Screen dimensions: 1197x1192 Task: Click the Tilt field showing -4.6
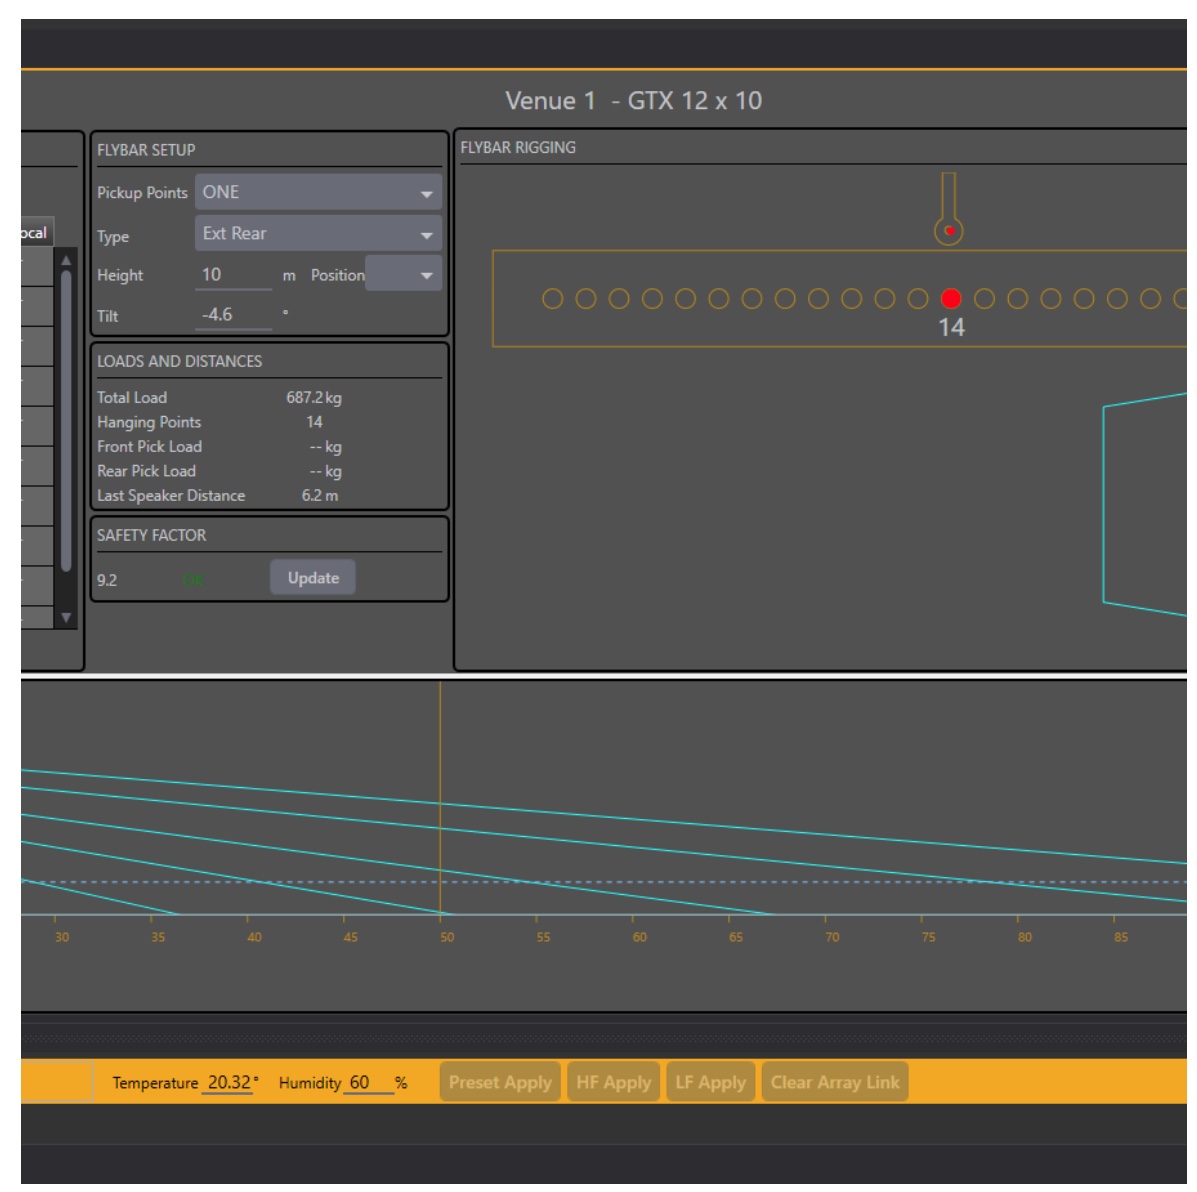tap(234, 315)
